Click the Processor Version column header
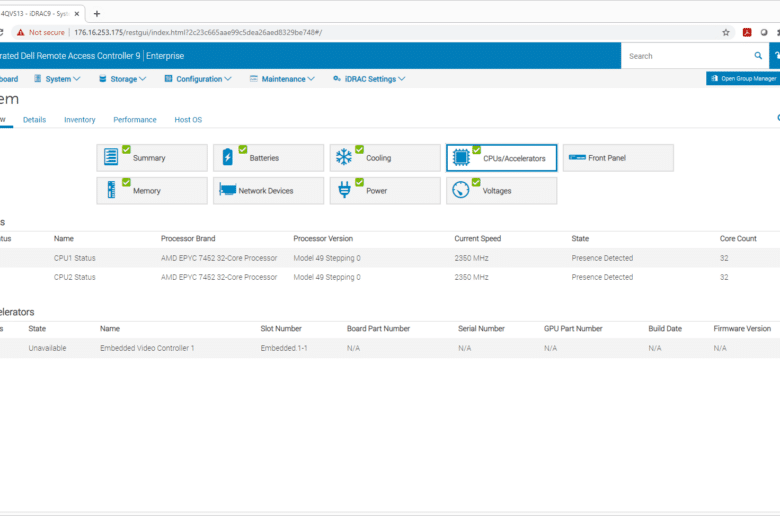The image size is (780, 516). click(x=323, y=238)
